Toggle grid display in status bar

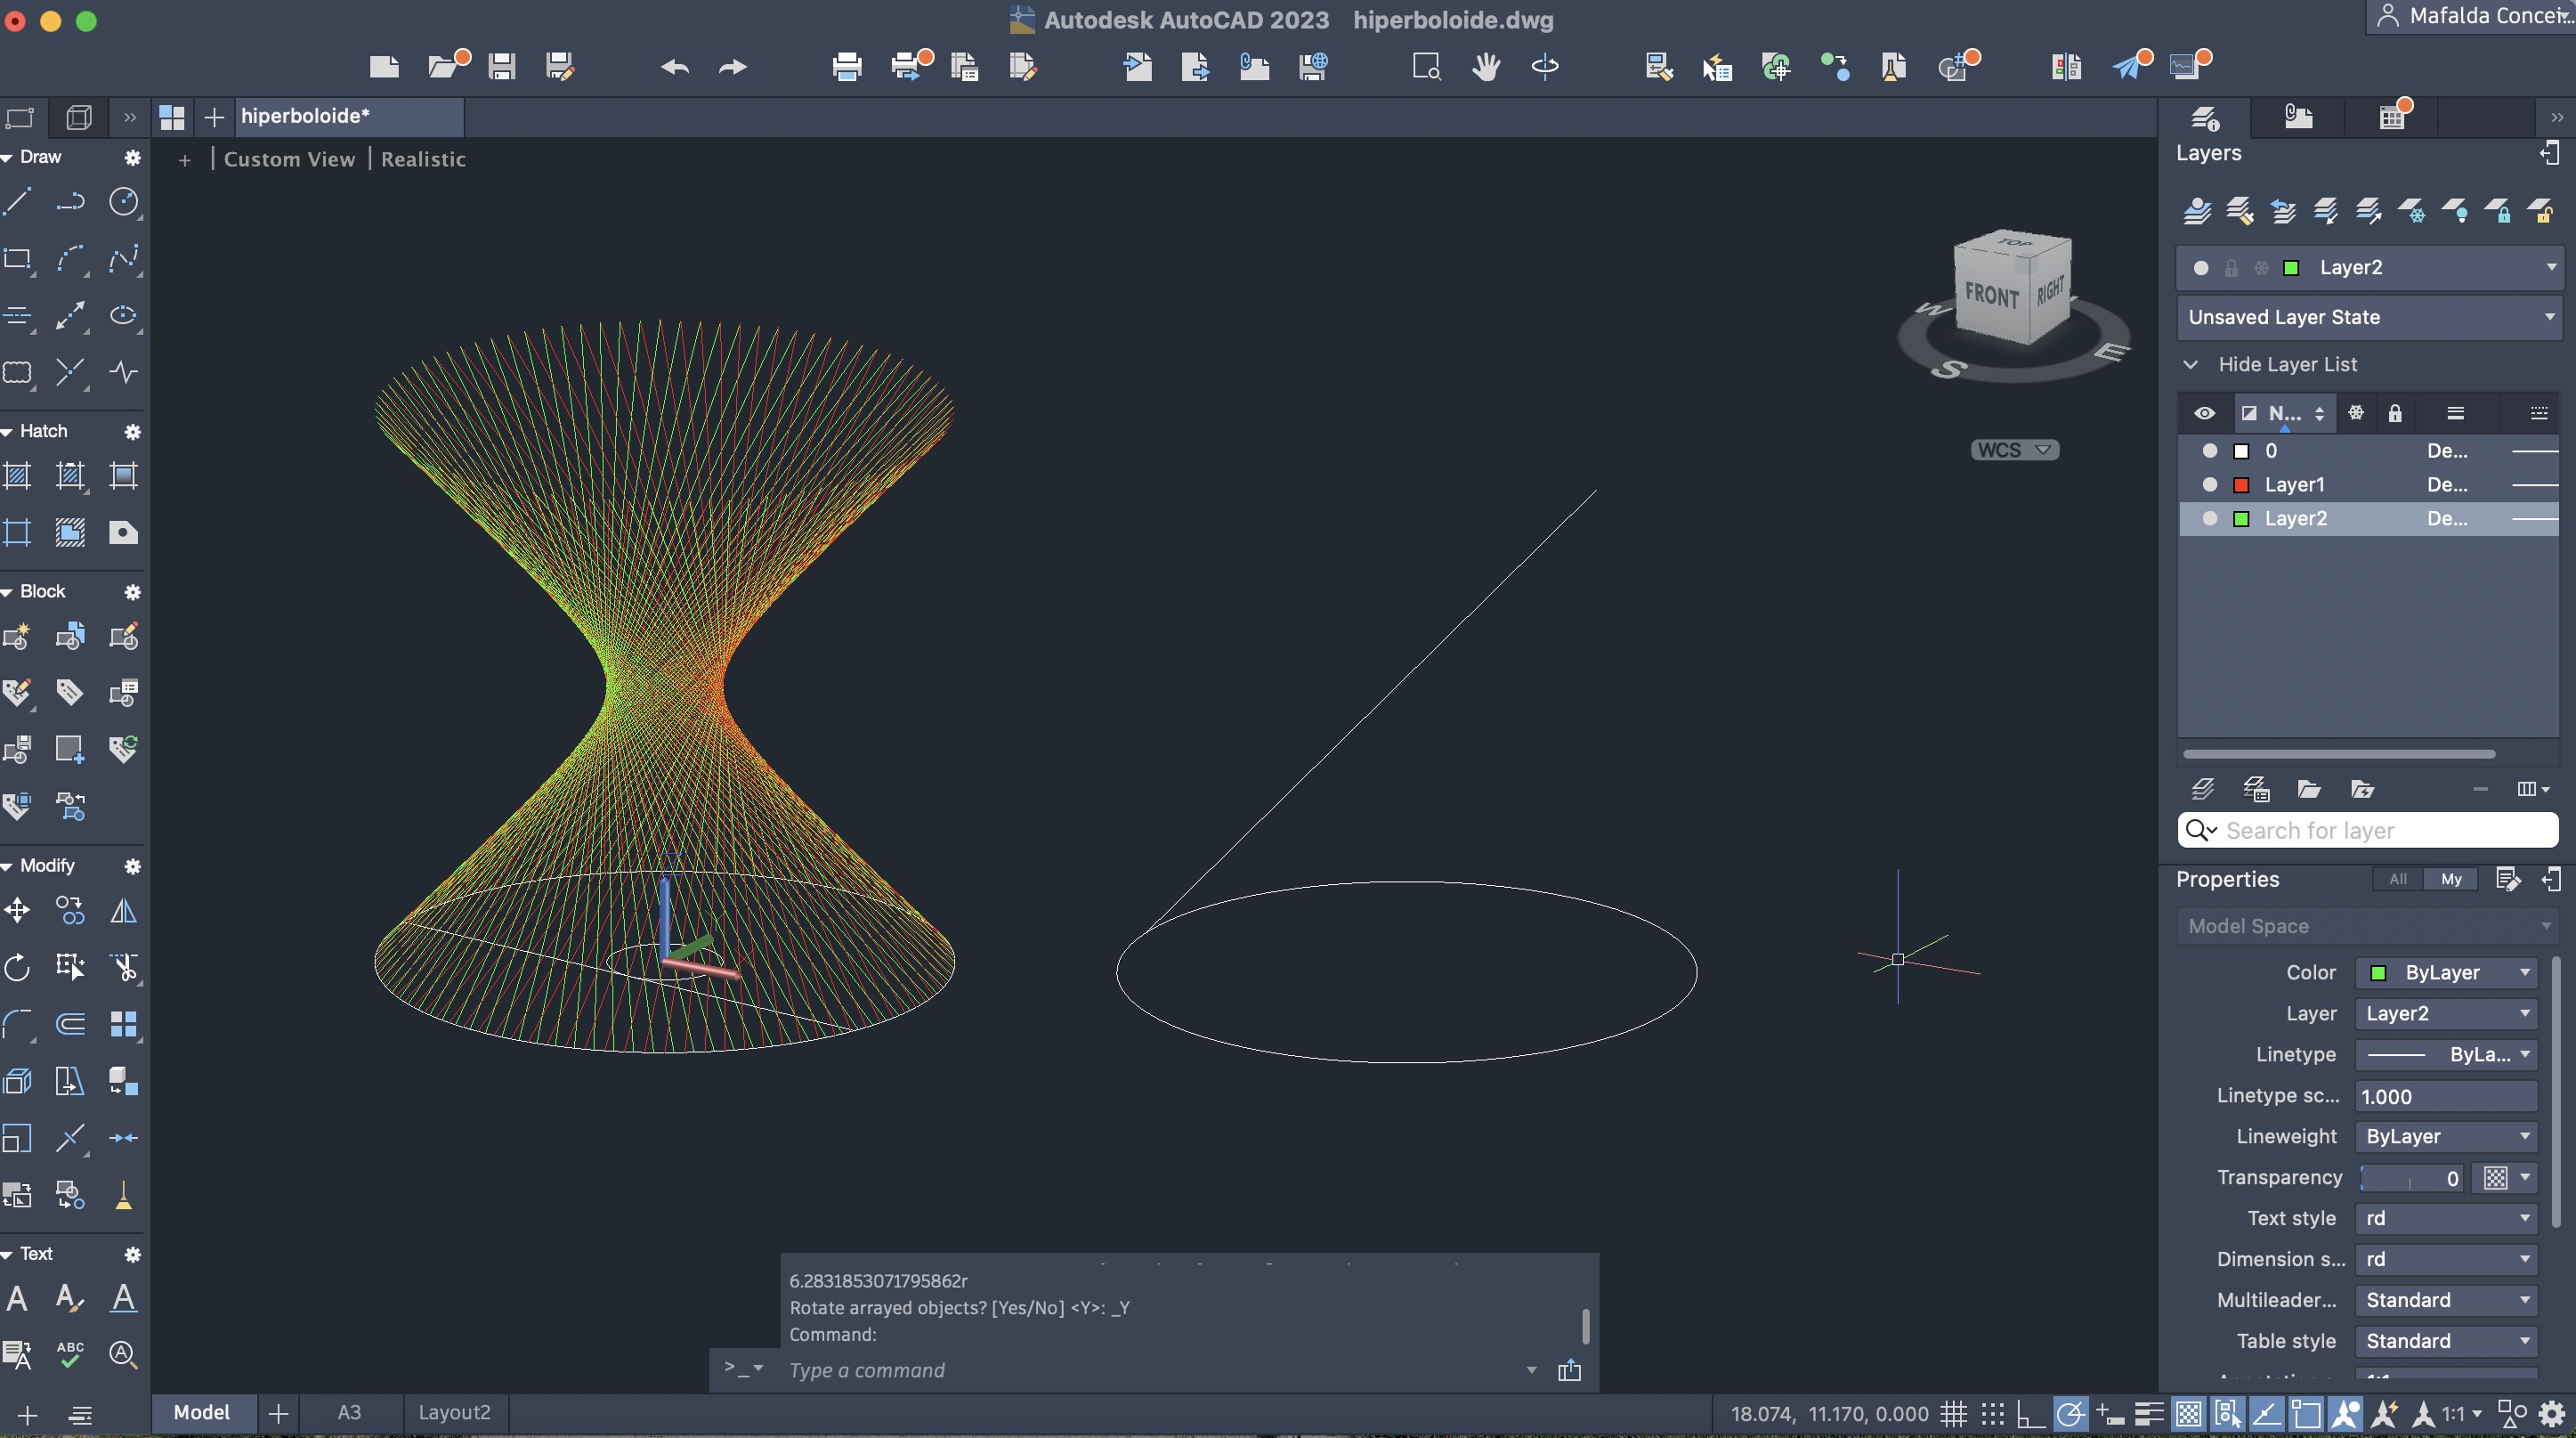coord(1953,1414)
